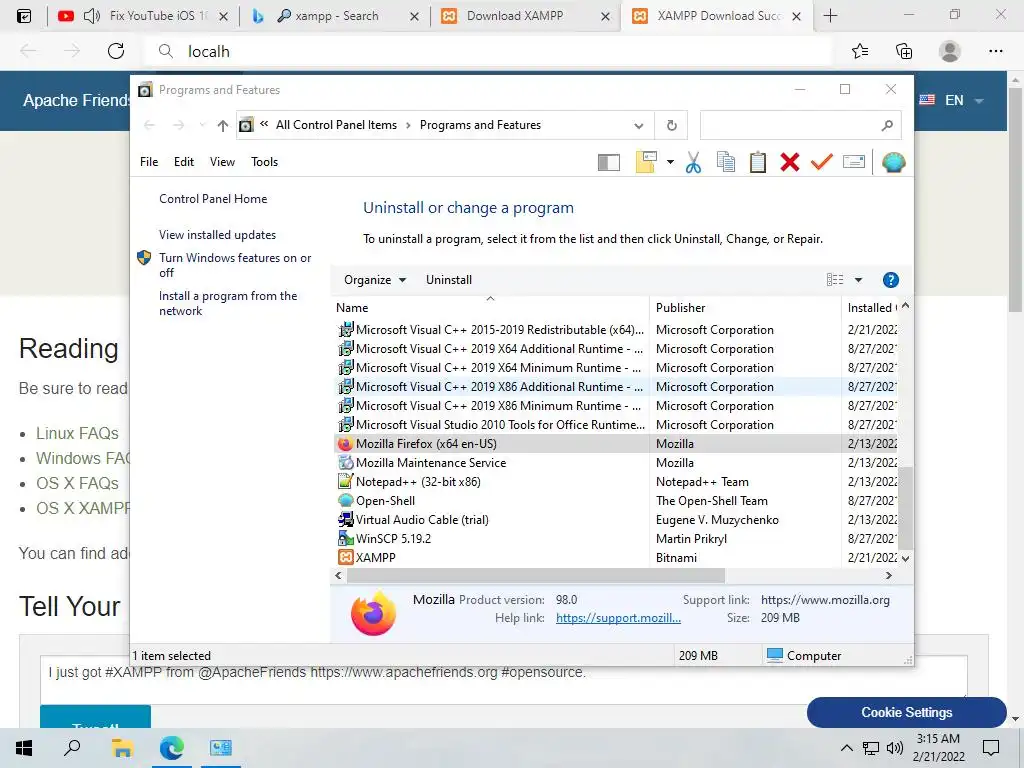This screenshot has height=768, width=1024.
Task: Click Install a program from the network
Action: tap(228, 304)
